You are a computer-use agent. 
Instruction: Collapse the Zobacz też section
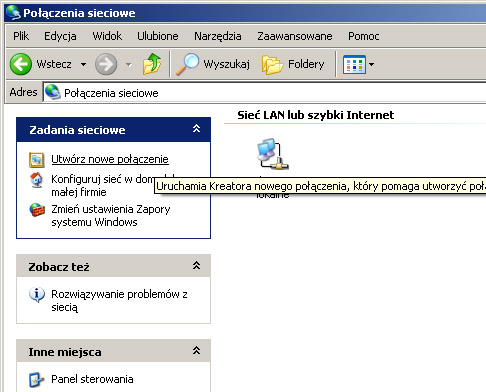pyautogui.click(x=196, y=266)
